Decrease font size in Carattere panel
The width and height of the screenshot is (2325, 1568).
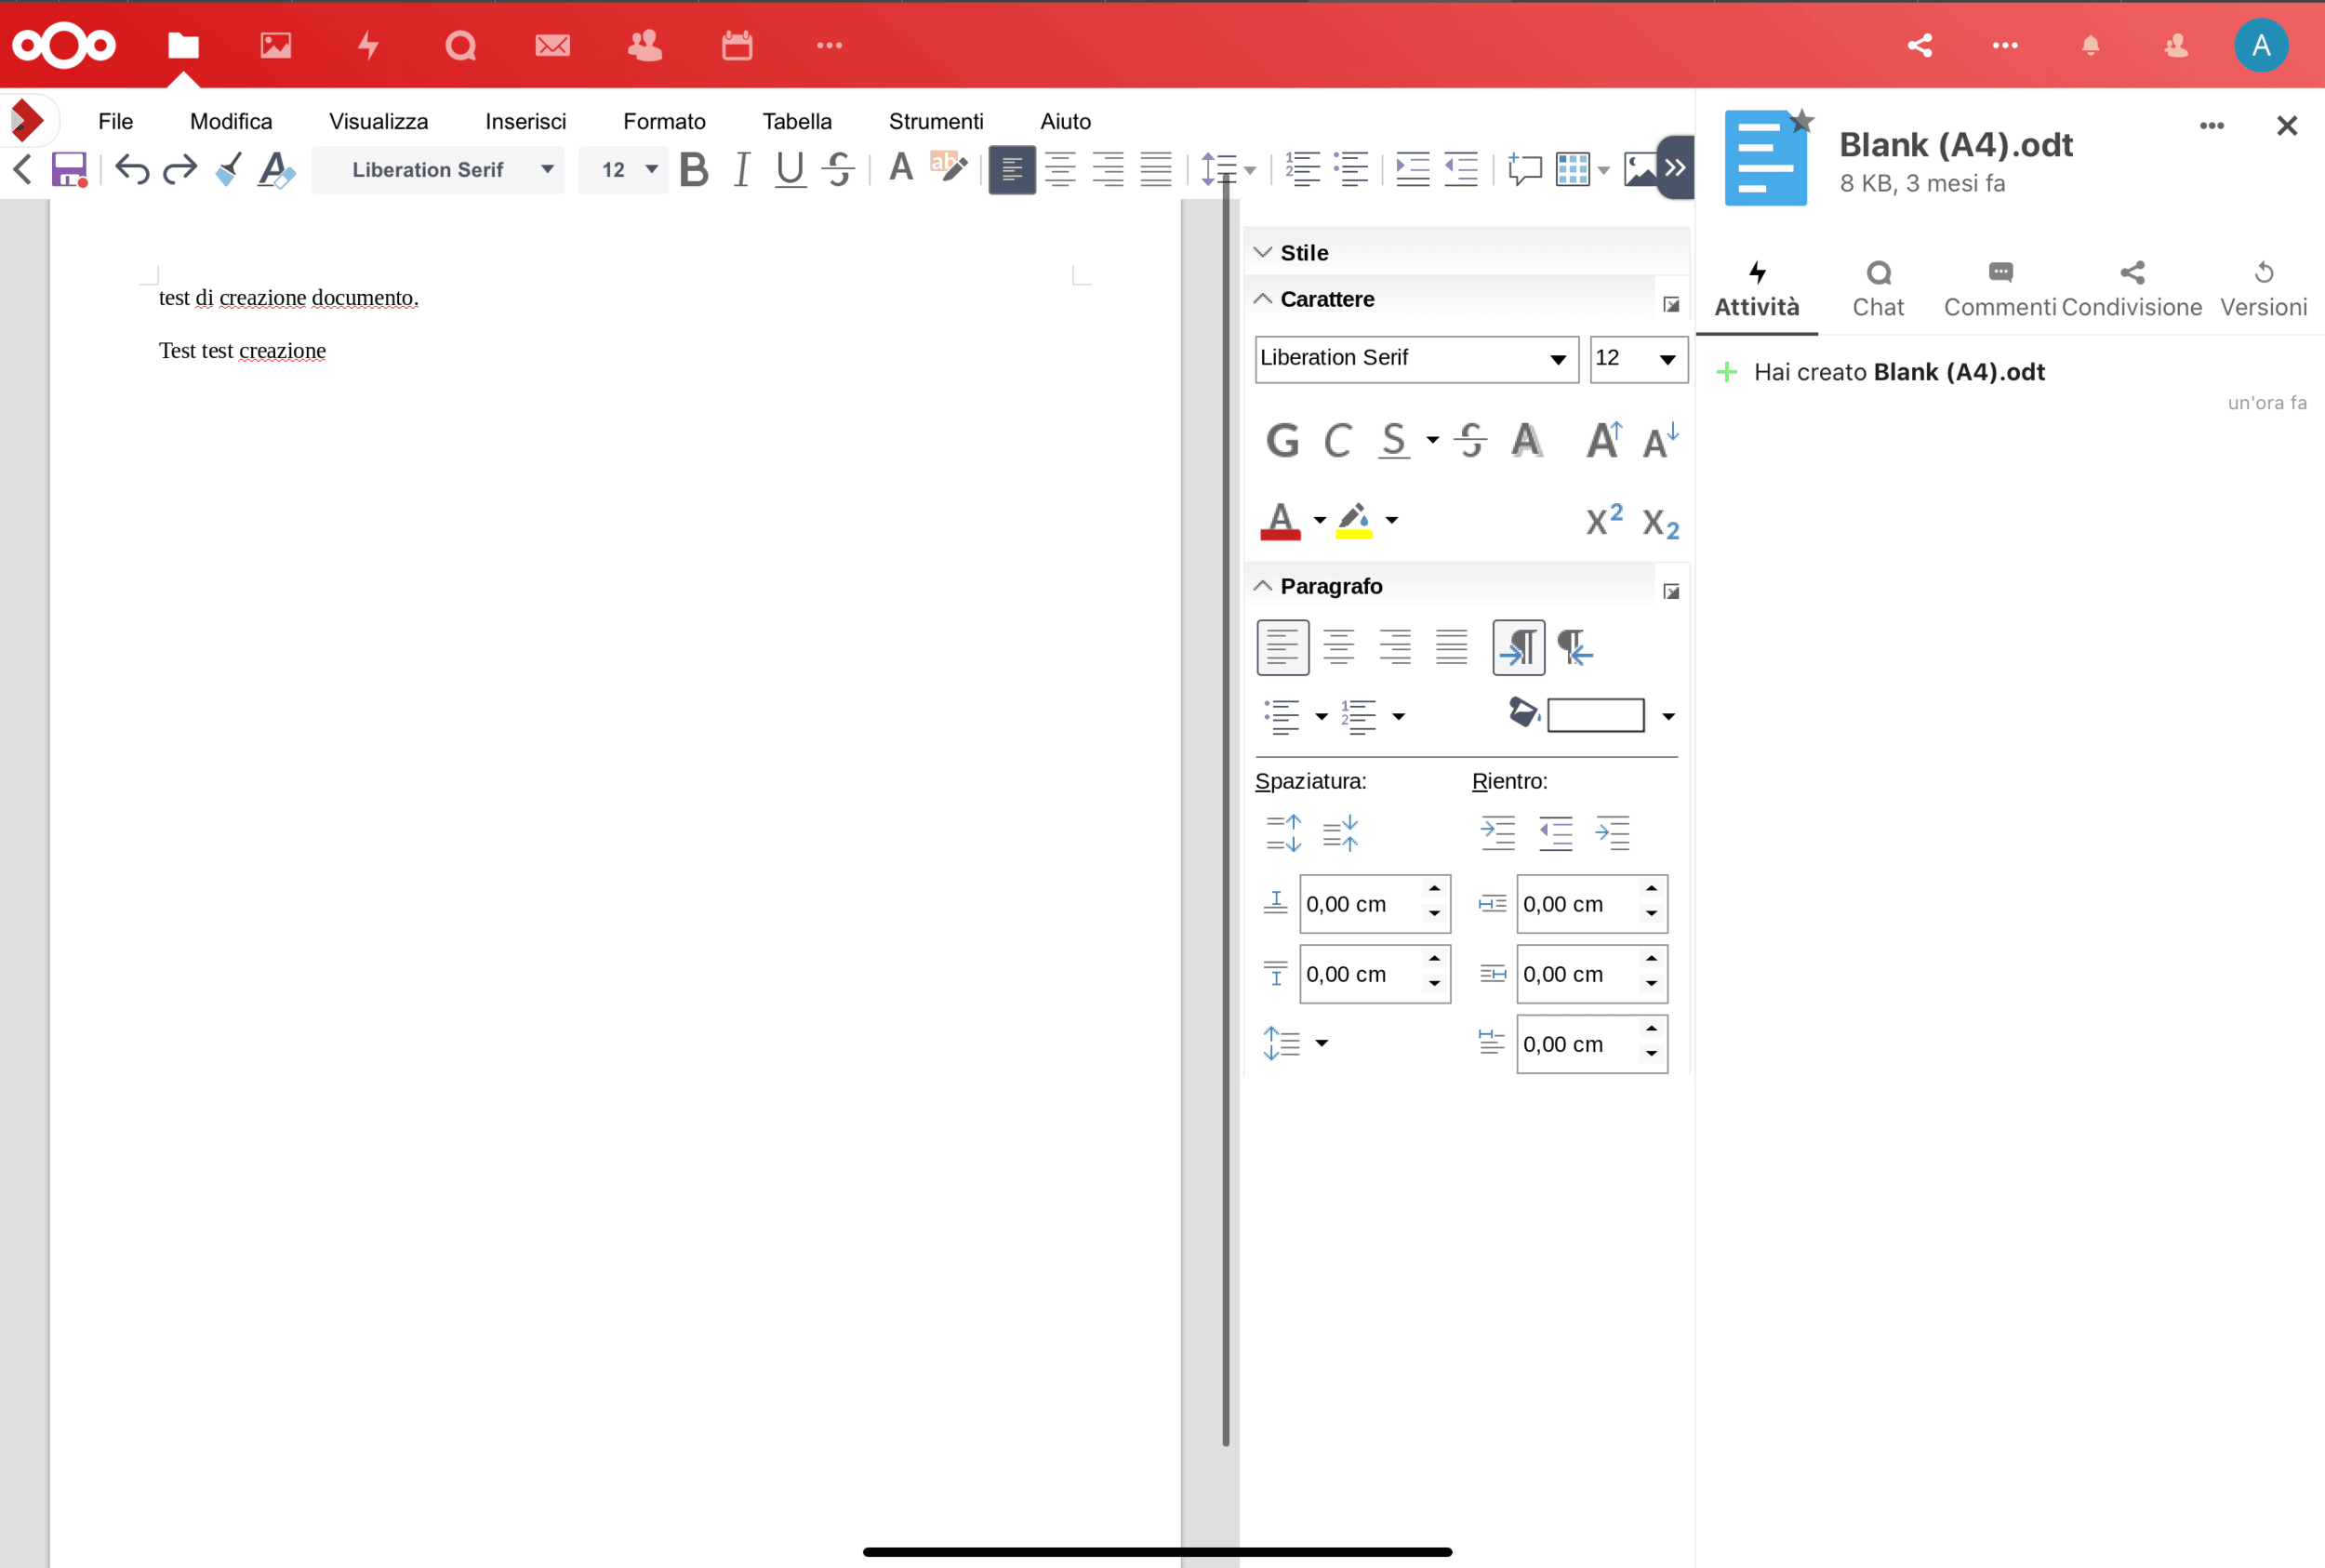(1660, 440)
